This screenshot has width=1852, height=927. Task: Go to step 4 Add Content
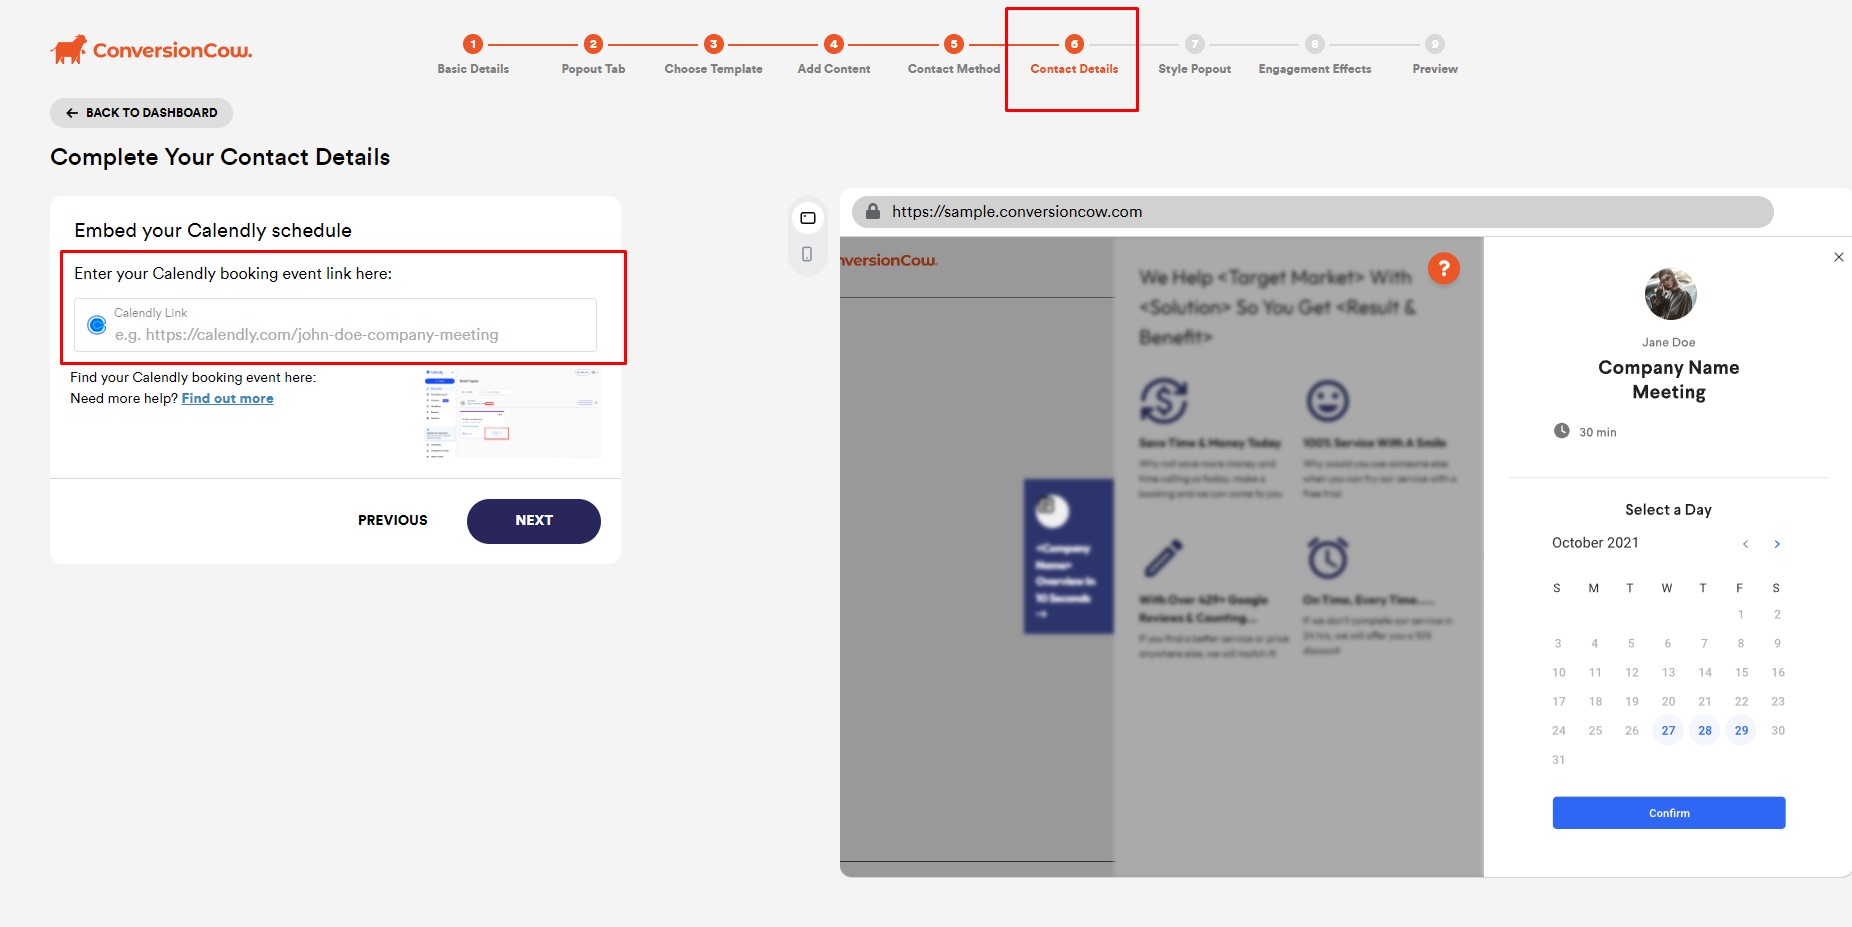click(834, 55)
